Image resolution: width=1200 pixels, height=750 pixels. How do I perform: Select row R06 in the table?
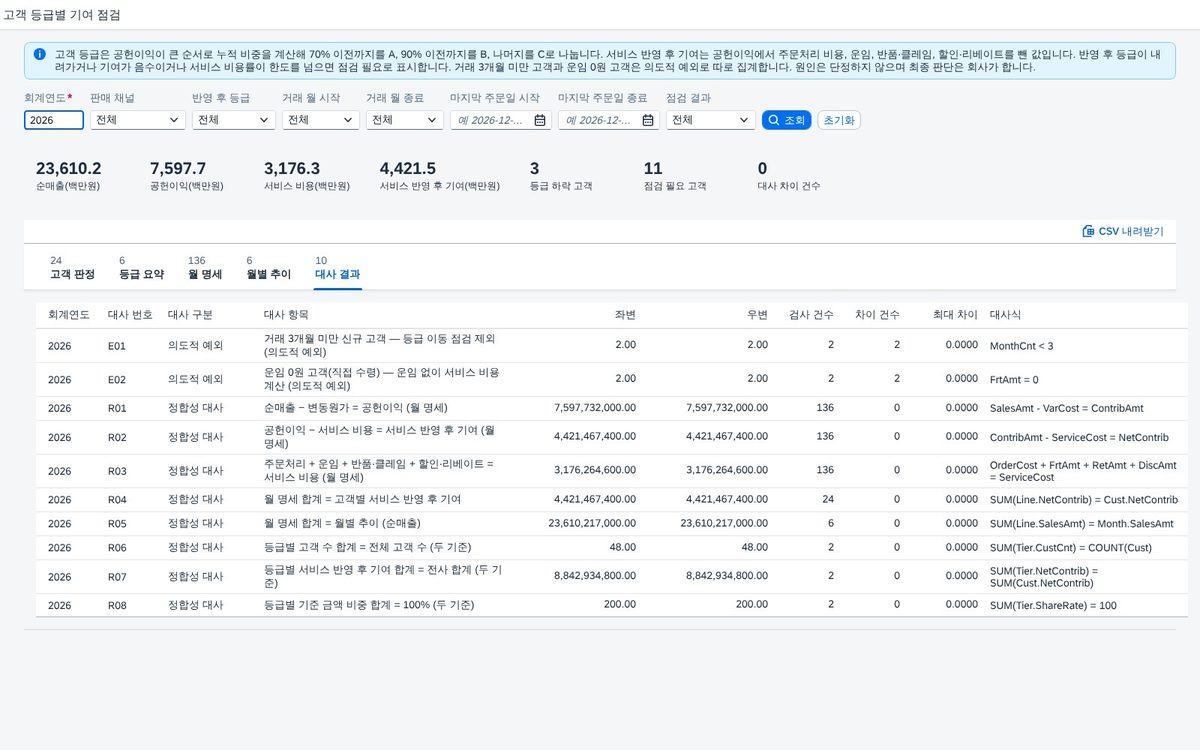(612, 547)
